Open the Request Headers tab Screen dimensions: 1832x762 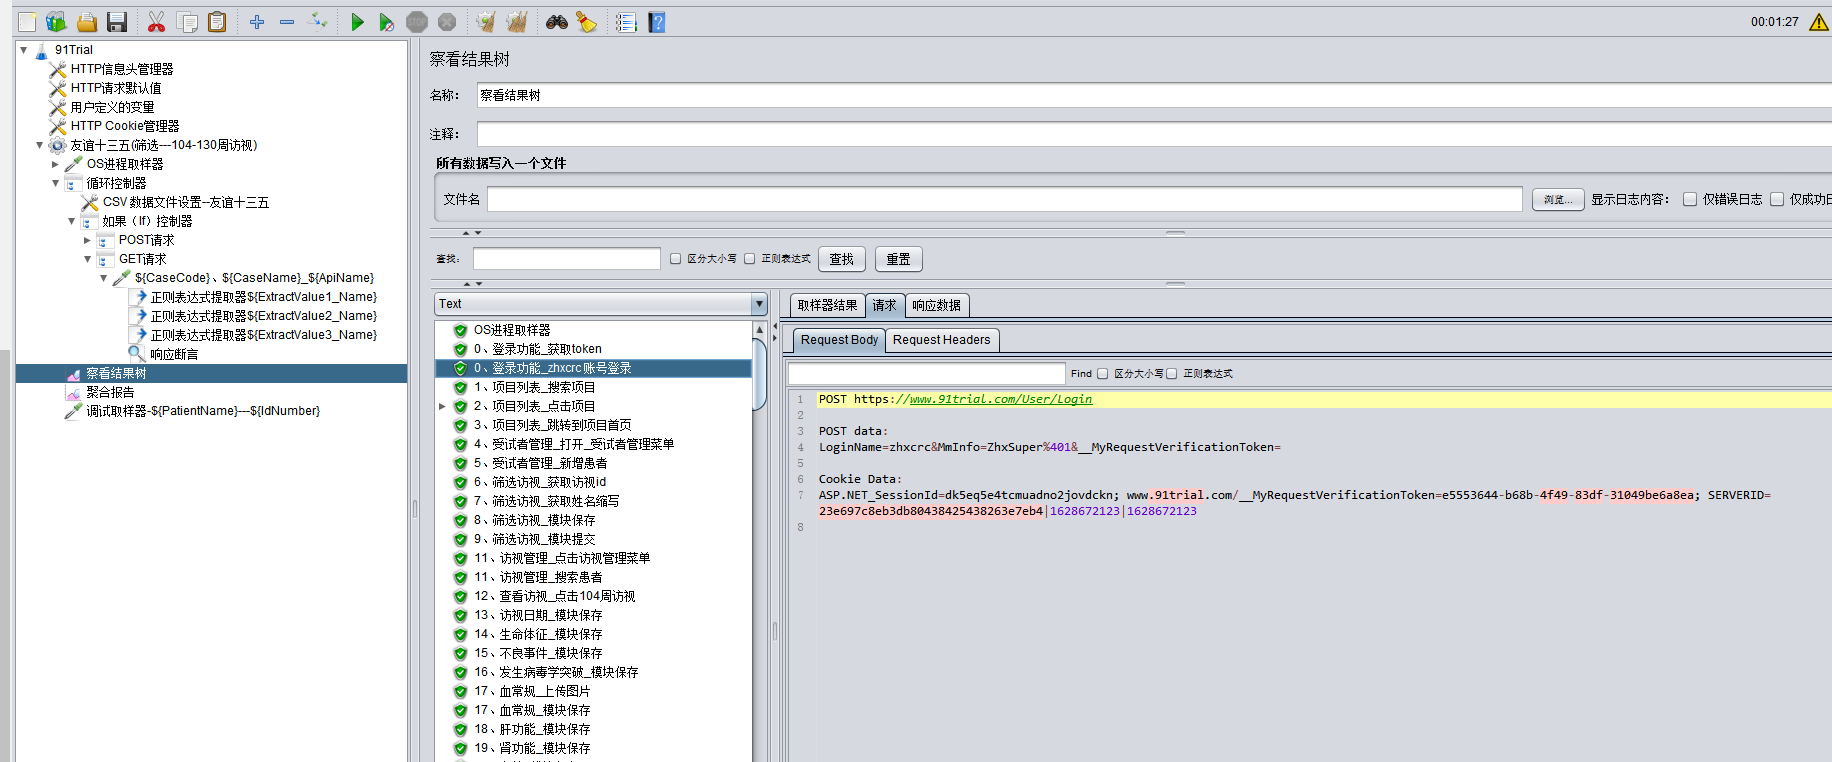[942, 340]
